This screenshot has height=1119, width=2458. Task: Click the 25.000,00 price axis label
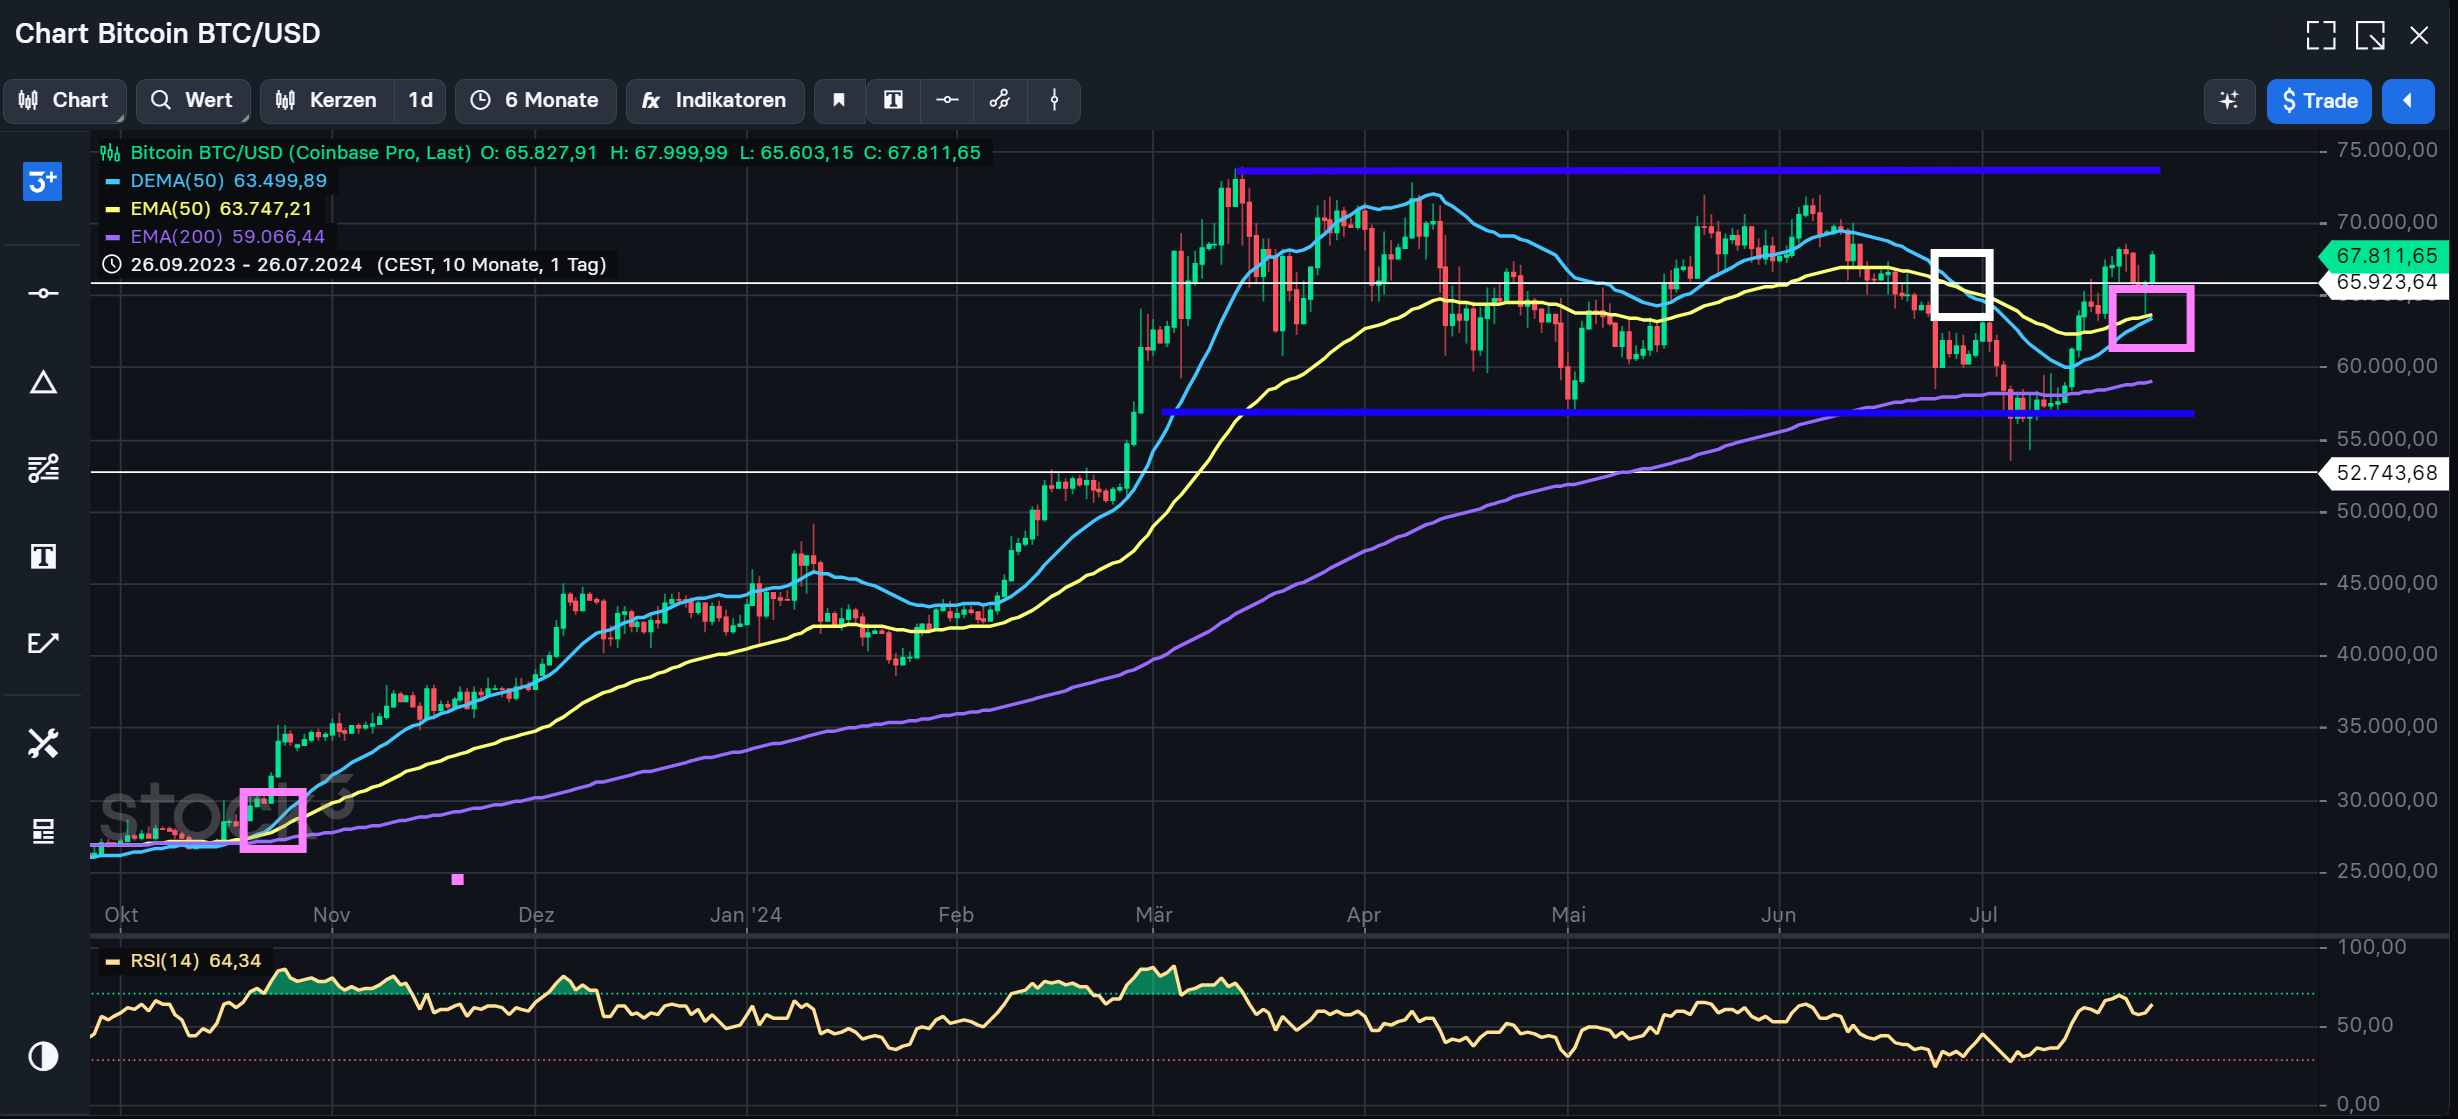(x=2387, y=871)
